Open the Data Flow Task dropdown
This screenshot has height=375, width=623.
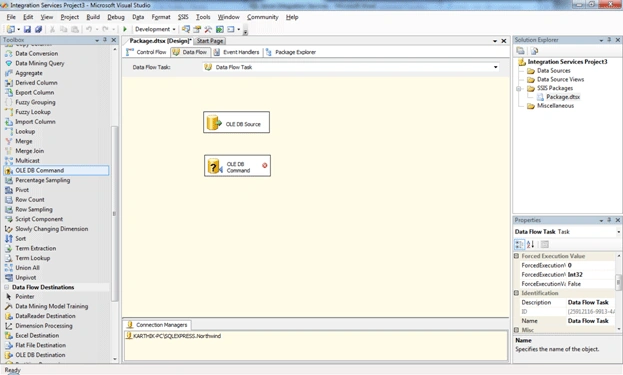click(x=495, y=67)
